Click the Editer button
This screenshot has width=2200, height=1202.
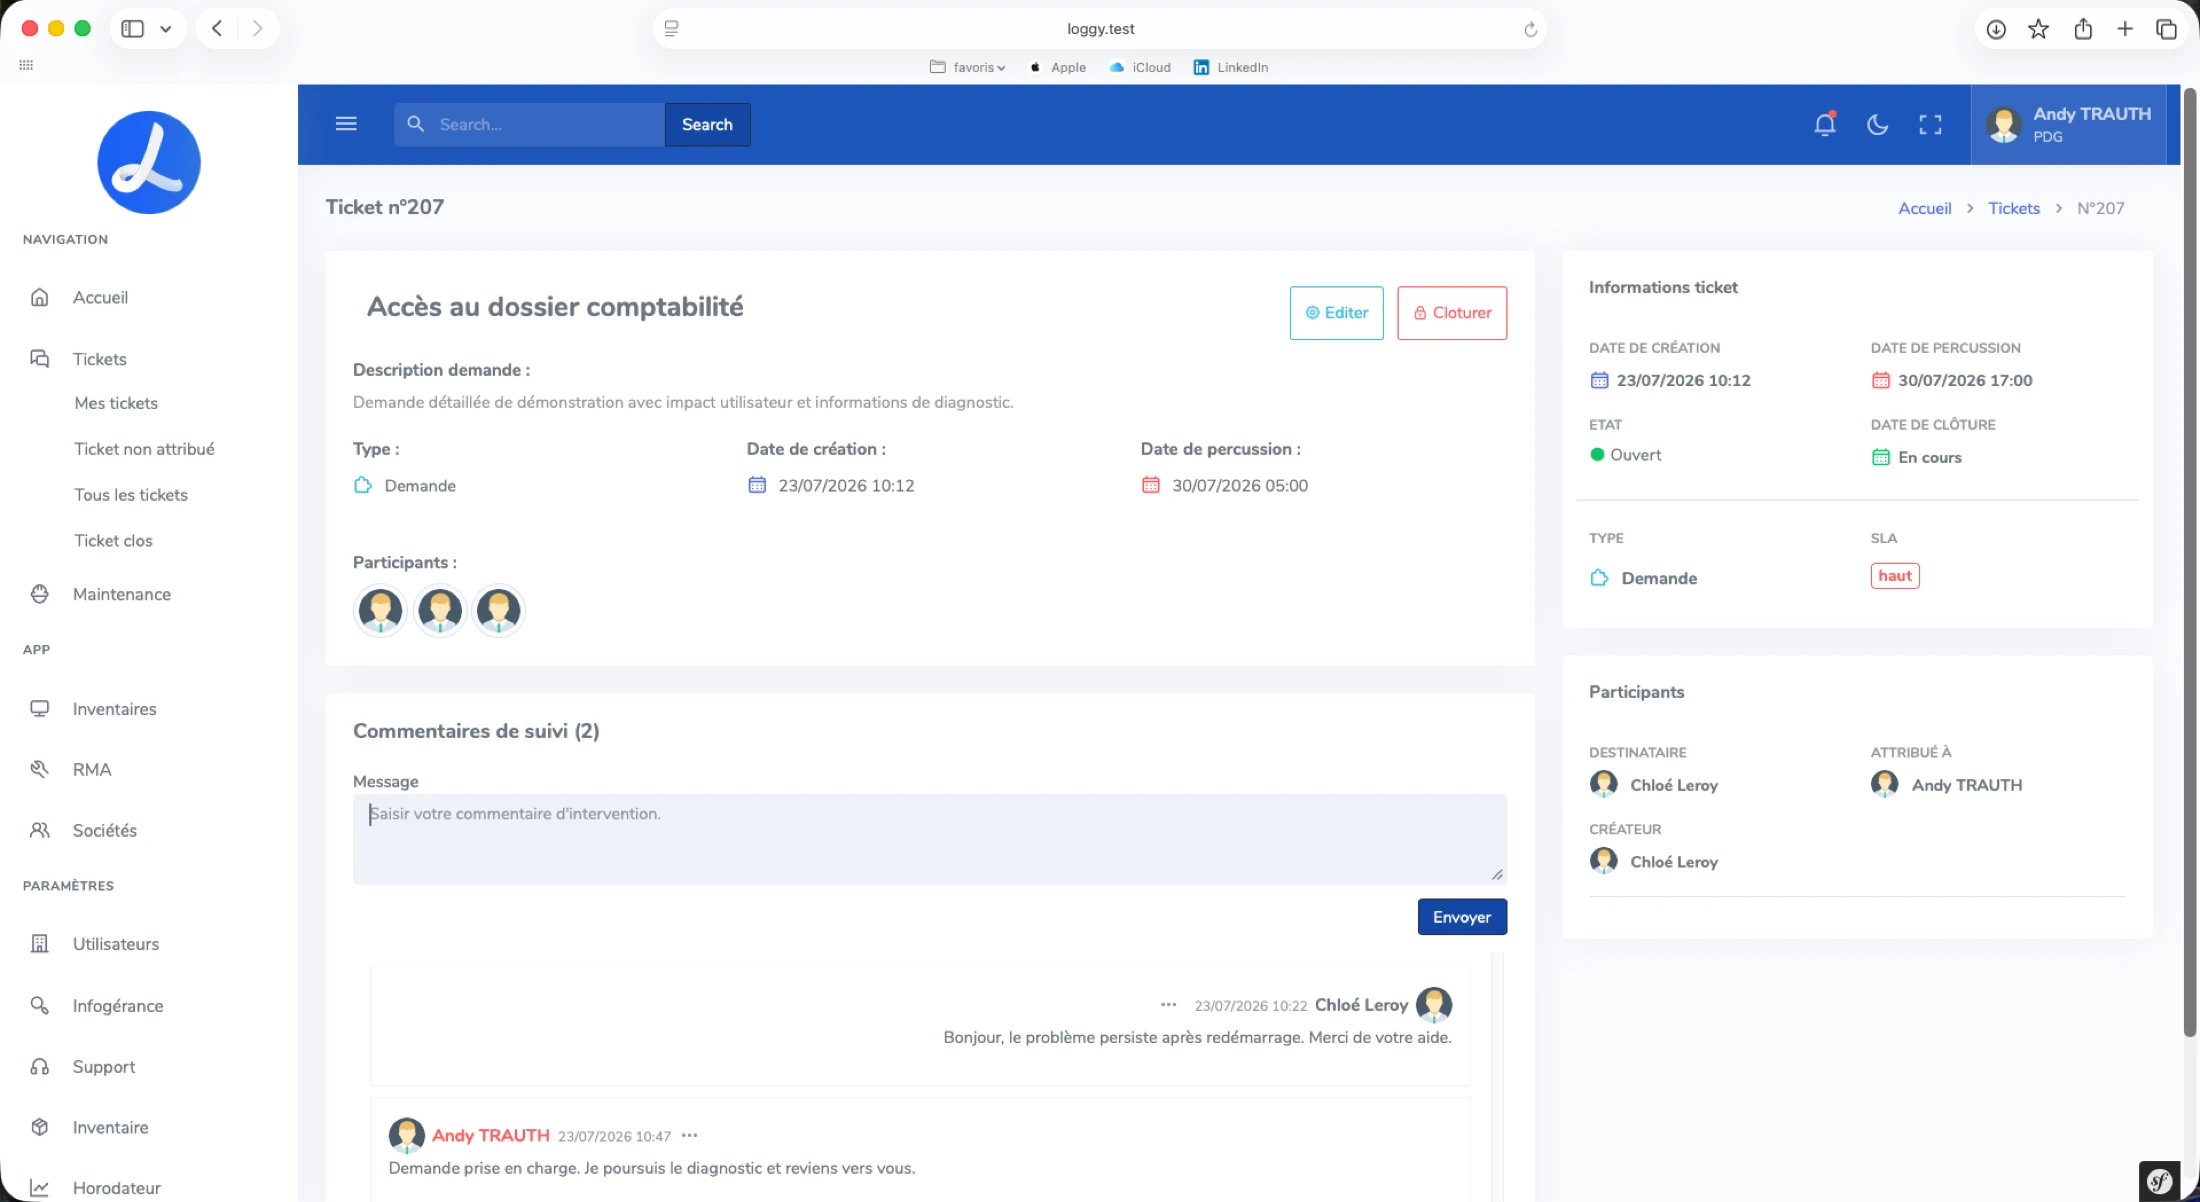(1336, 313)
